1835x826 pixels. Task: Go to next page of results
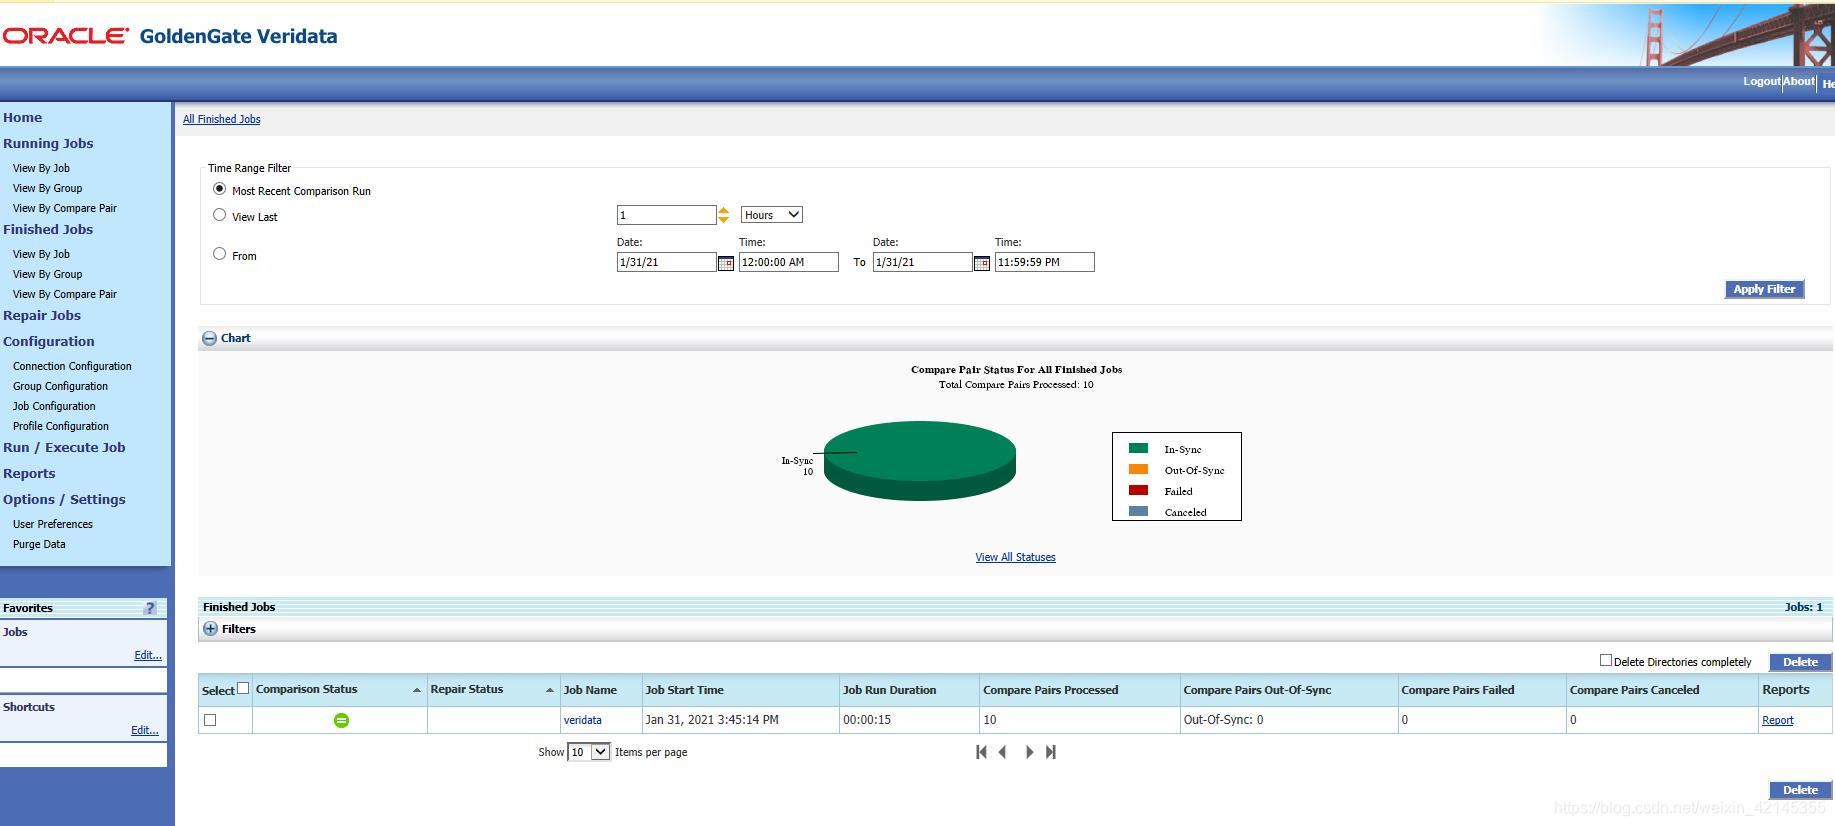(1029, 752)
